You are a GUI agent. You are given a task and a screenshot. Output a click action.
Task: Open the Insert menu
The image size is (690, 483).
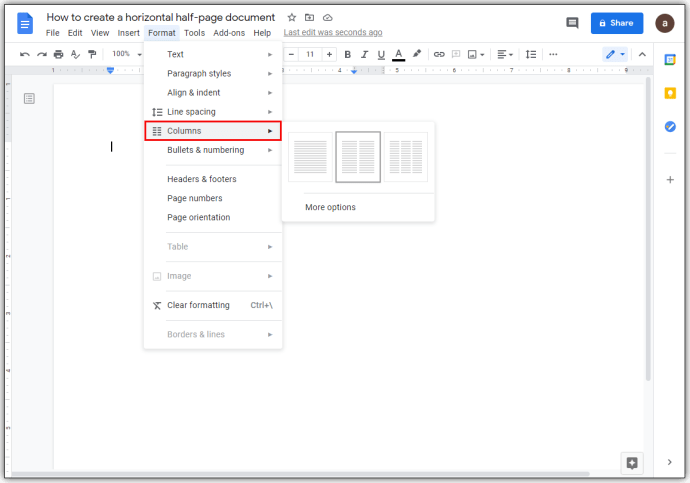coord(128,33)
